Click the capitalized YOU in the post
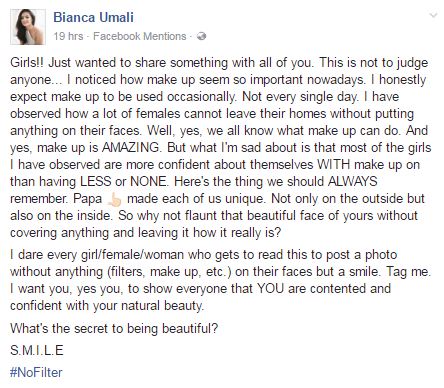Image resolution: width=444 pixels, height=388 pixels. point(270,288)
